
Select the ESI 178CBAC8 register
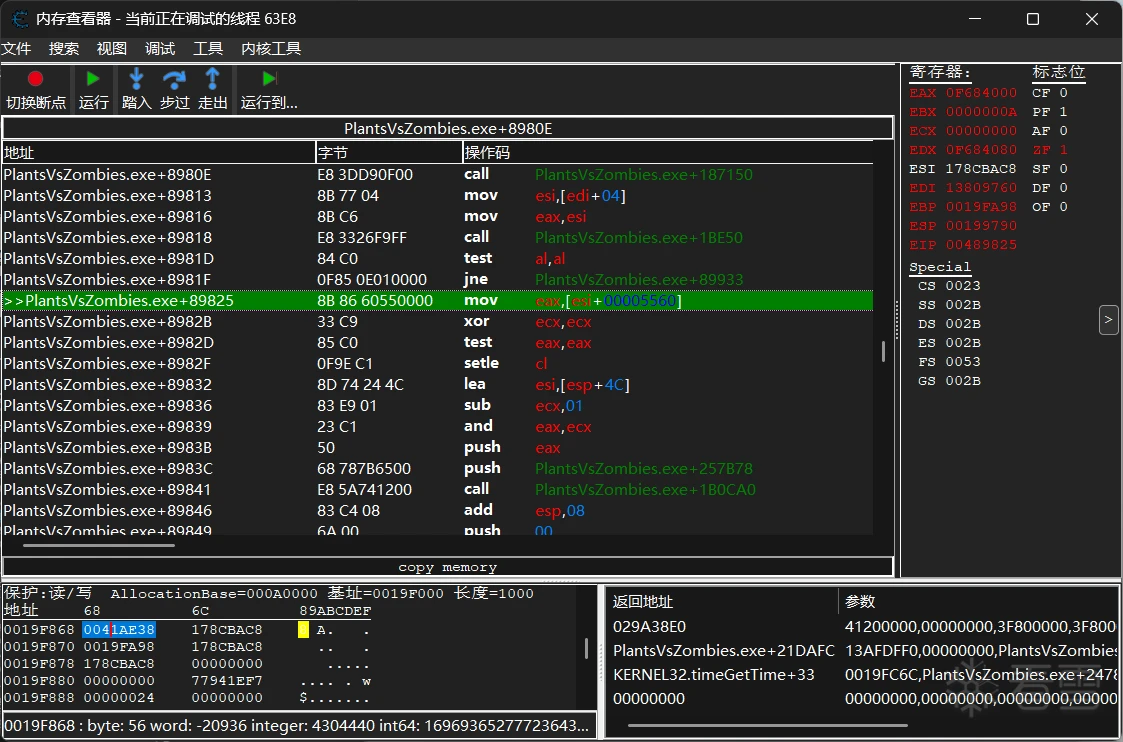963,169
